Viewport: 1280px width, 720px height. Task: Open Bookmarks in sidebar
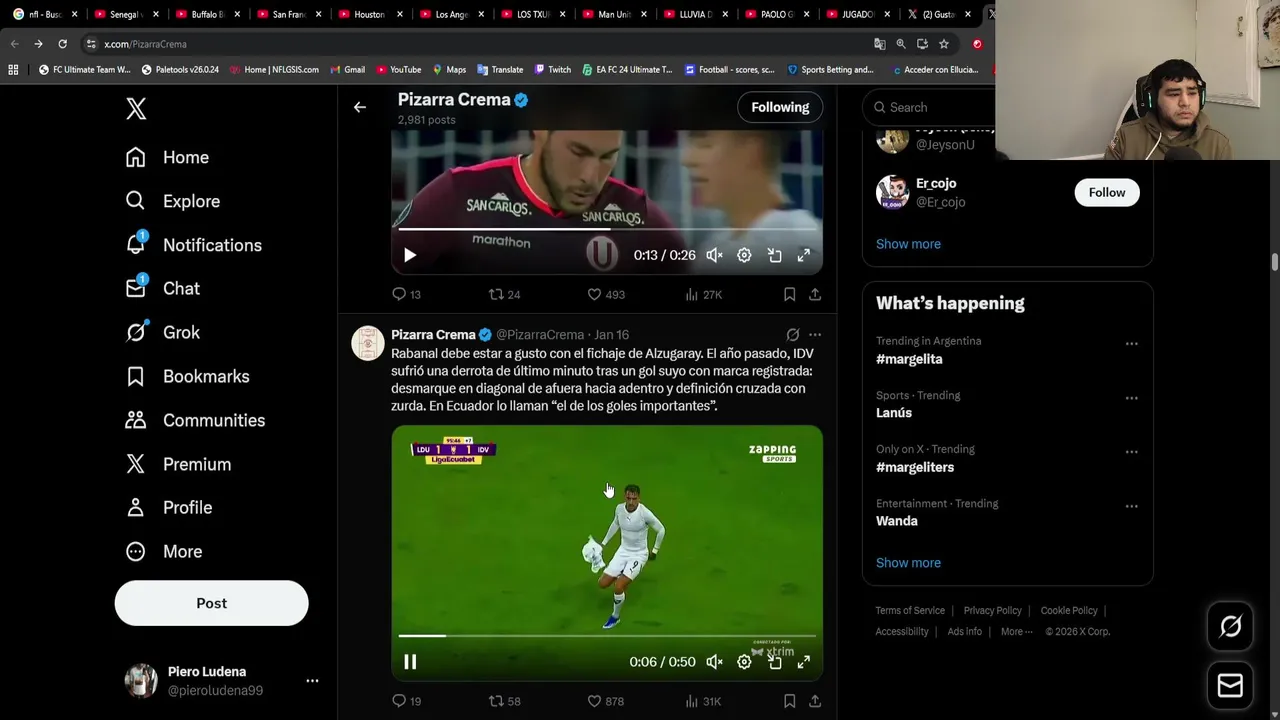click(187, 376)
